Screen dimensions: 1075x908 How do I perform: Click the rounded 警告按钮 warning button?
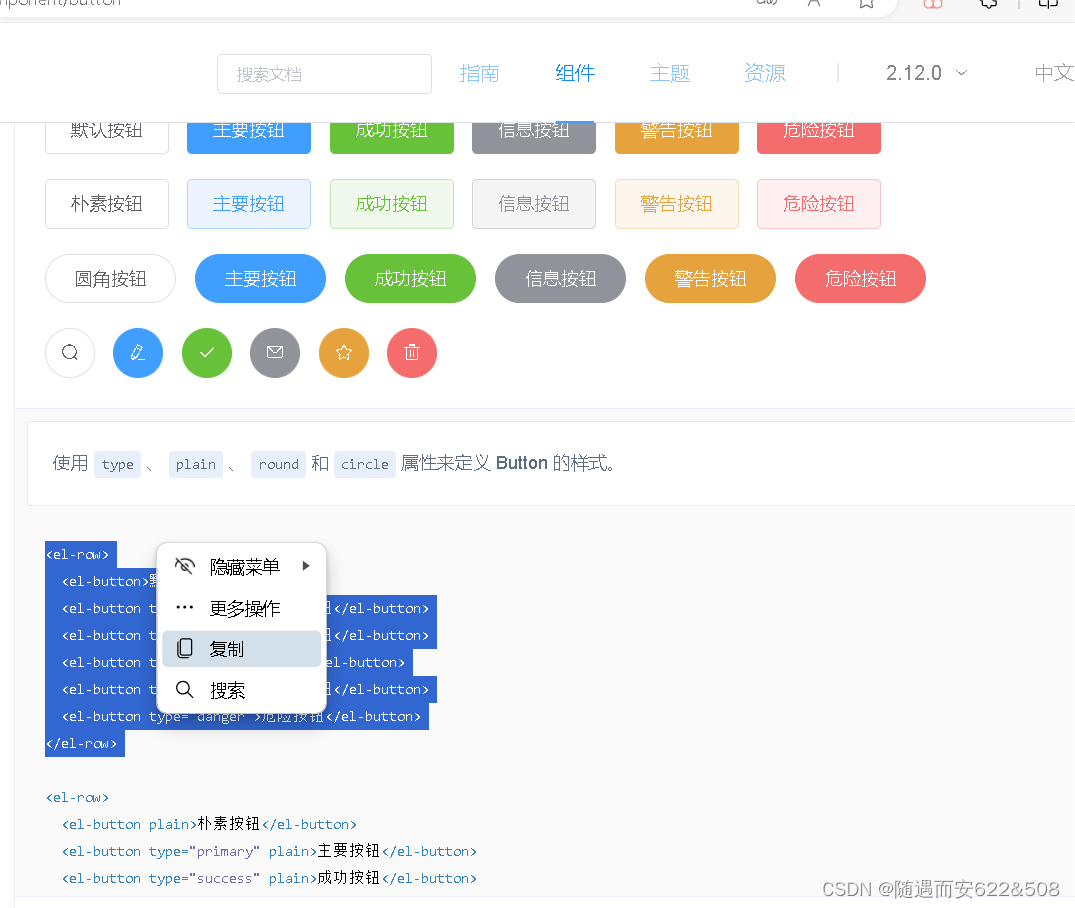(710, 278)
